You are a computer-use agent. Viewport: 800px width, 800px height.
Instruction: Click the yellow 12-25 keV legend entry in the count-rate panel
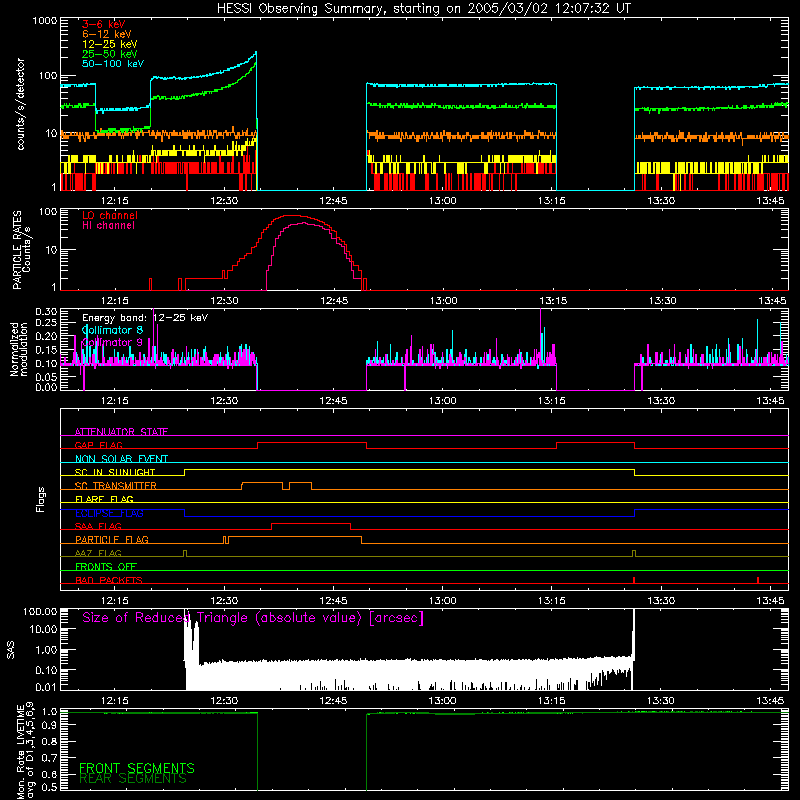(110, 44)
